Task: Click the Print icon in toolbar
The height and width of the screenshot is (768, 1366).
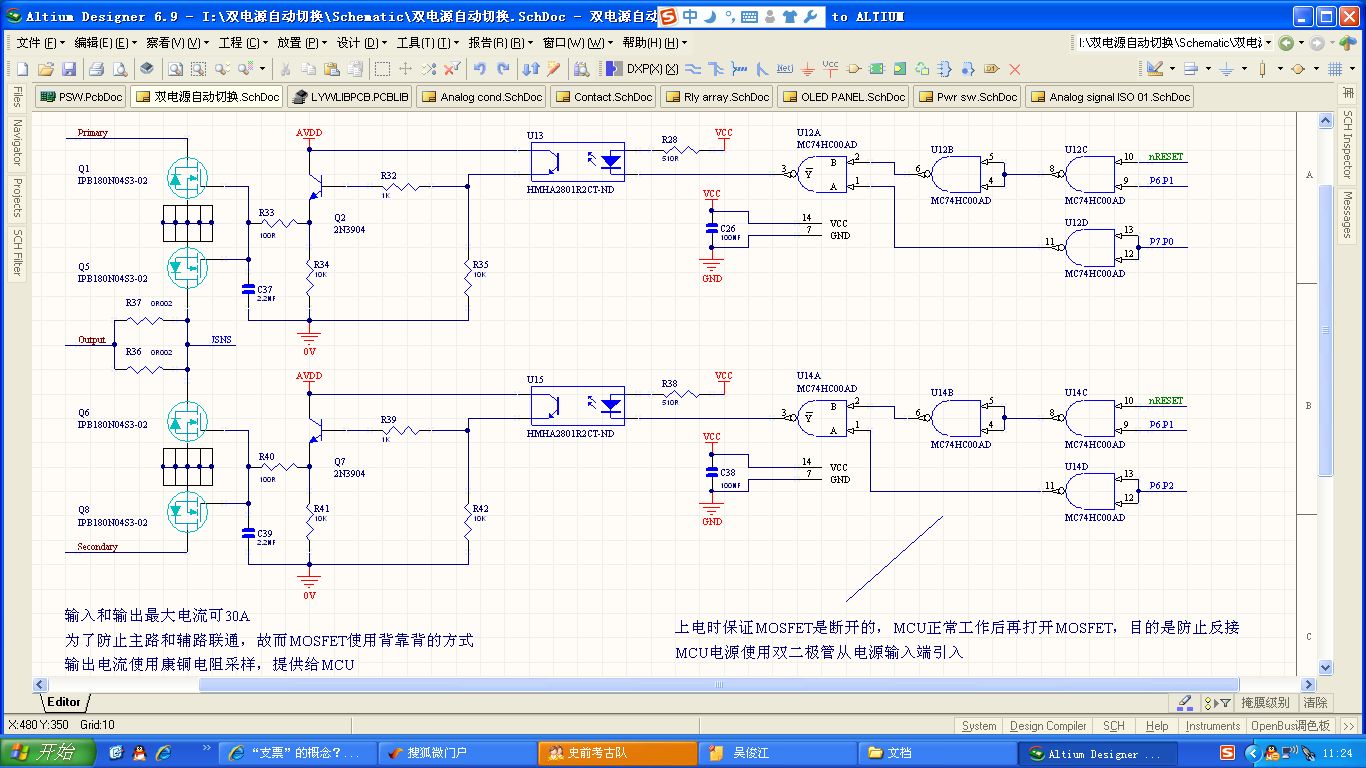Action: [97, 69]
